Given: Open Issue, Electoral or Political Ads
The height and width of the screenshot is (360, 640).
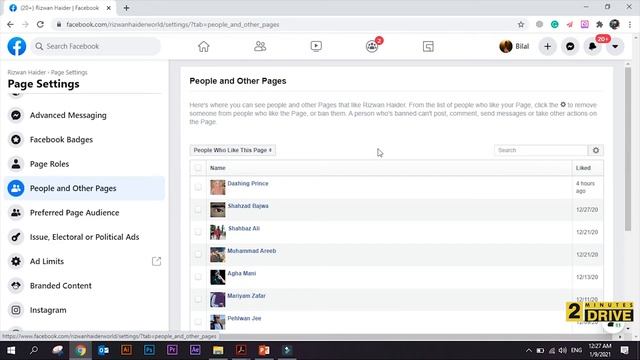Looking at the screenshot, I should pos(84,237).
